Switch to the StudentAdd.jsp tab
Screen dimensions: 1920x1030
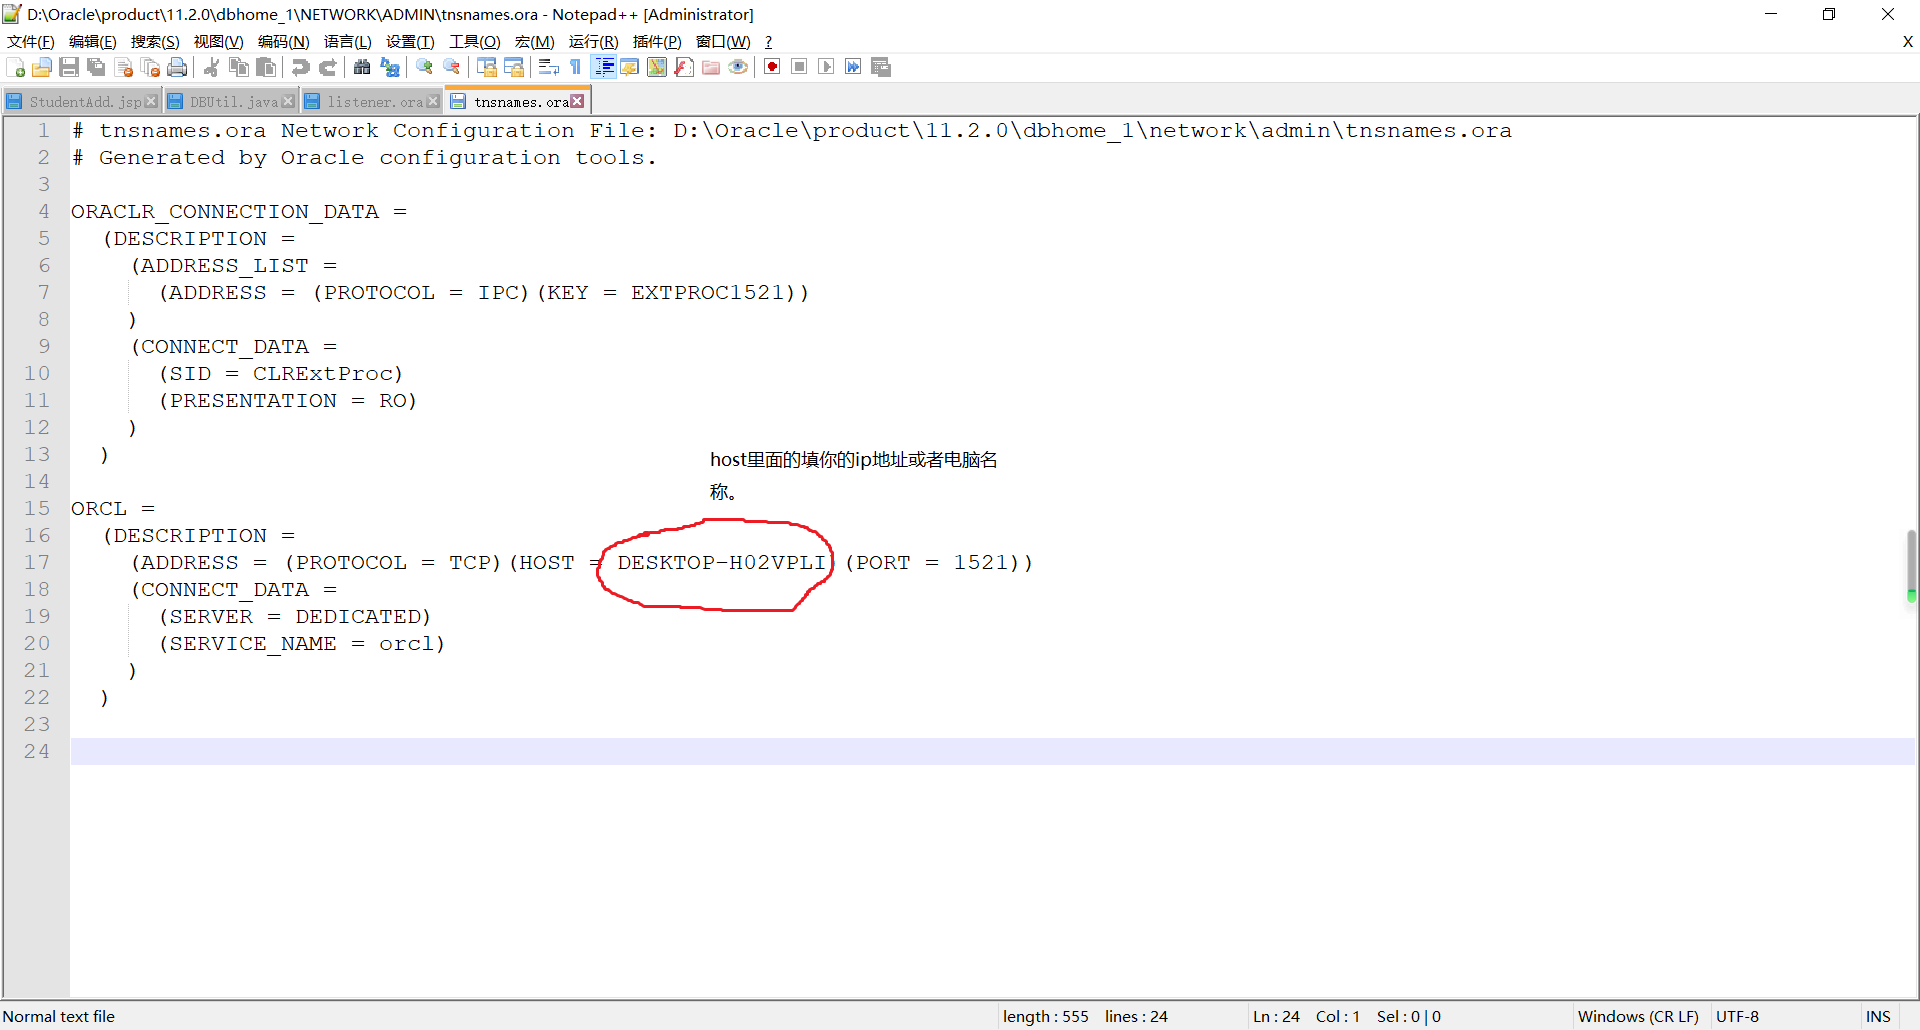pyautogui.click(x=85, y=101)
